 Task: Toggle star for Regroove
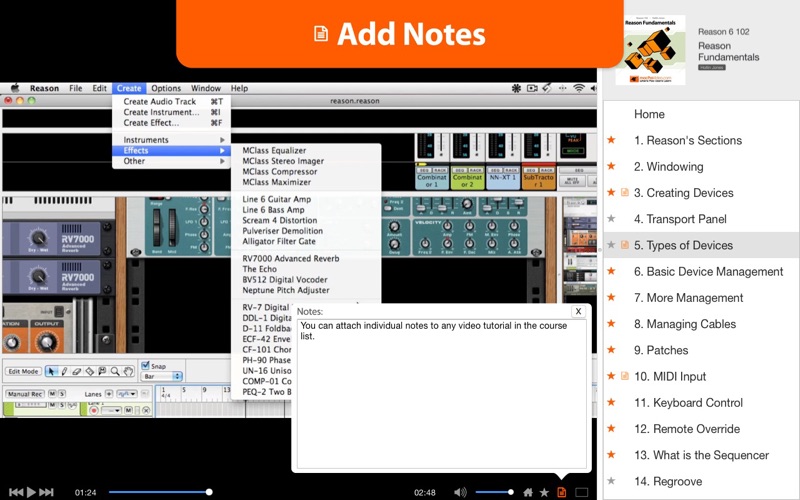(x=611, y=481)
